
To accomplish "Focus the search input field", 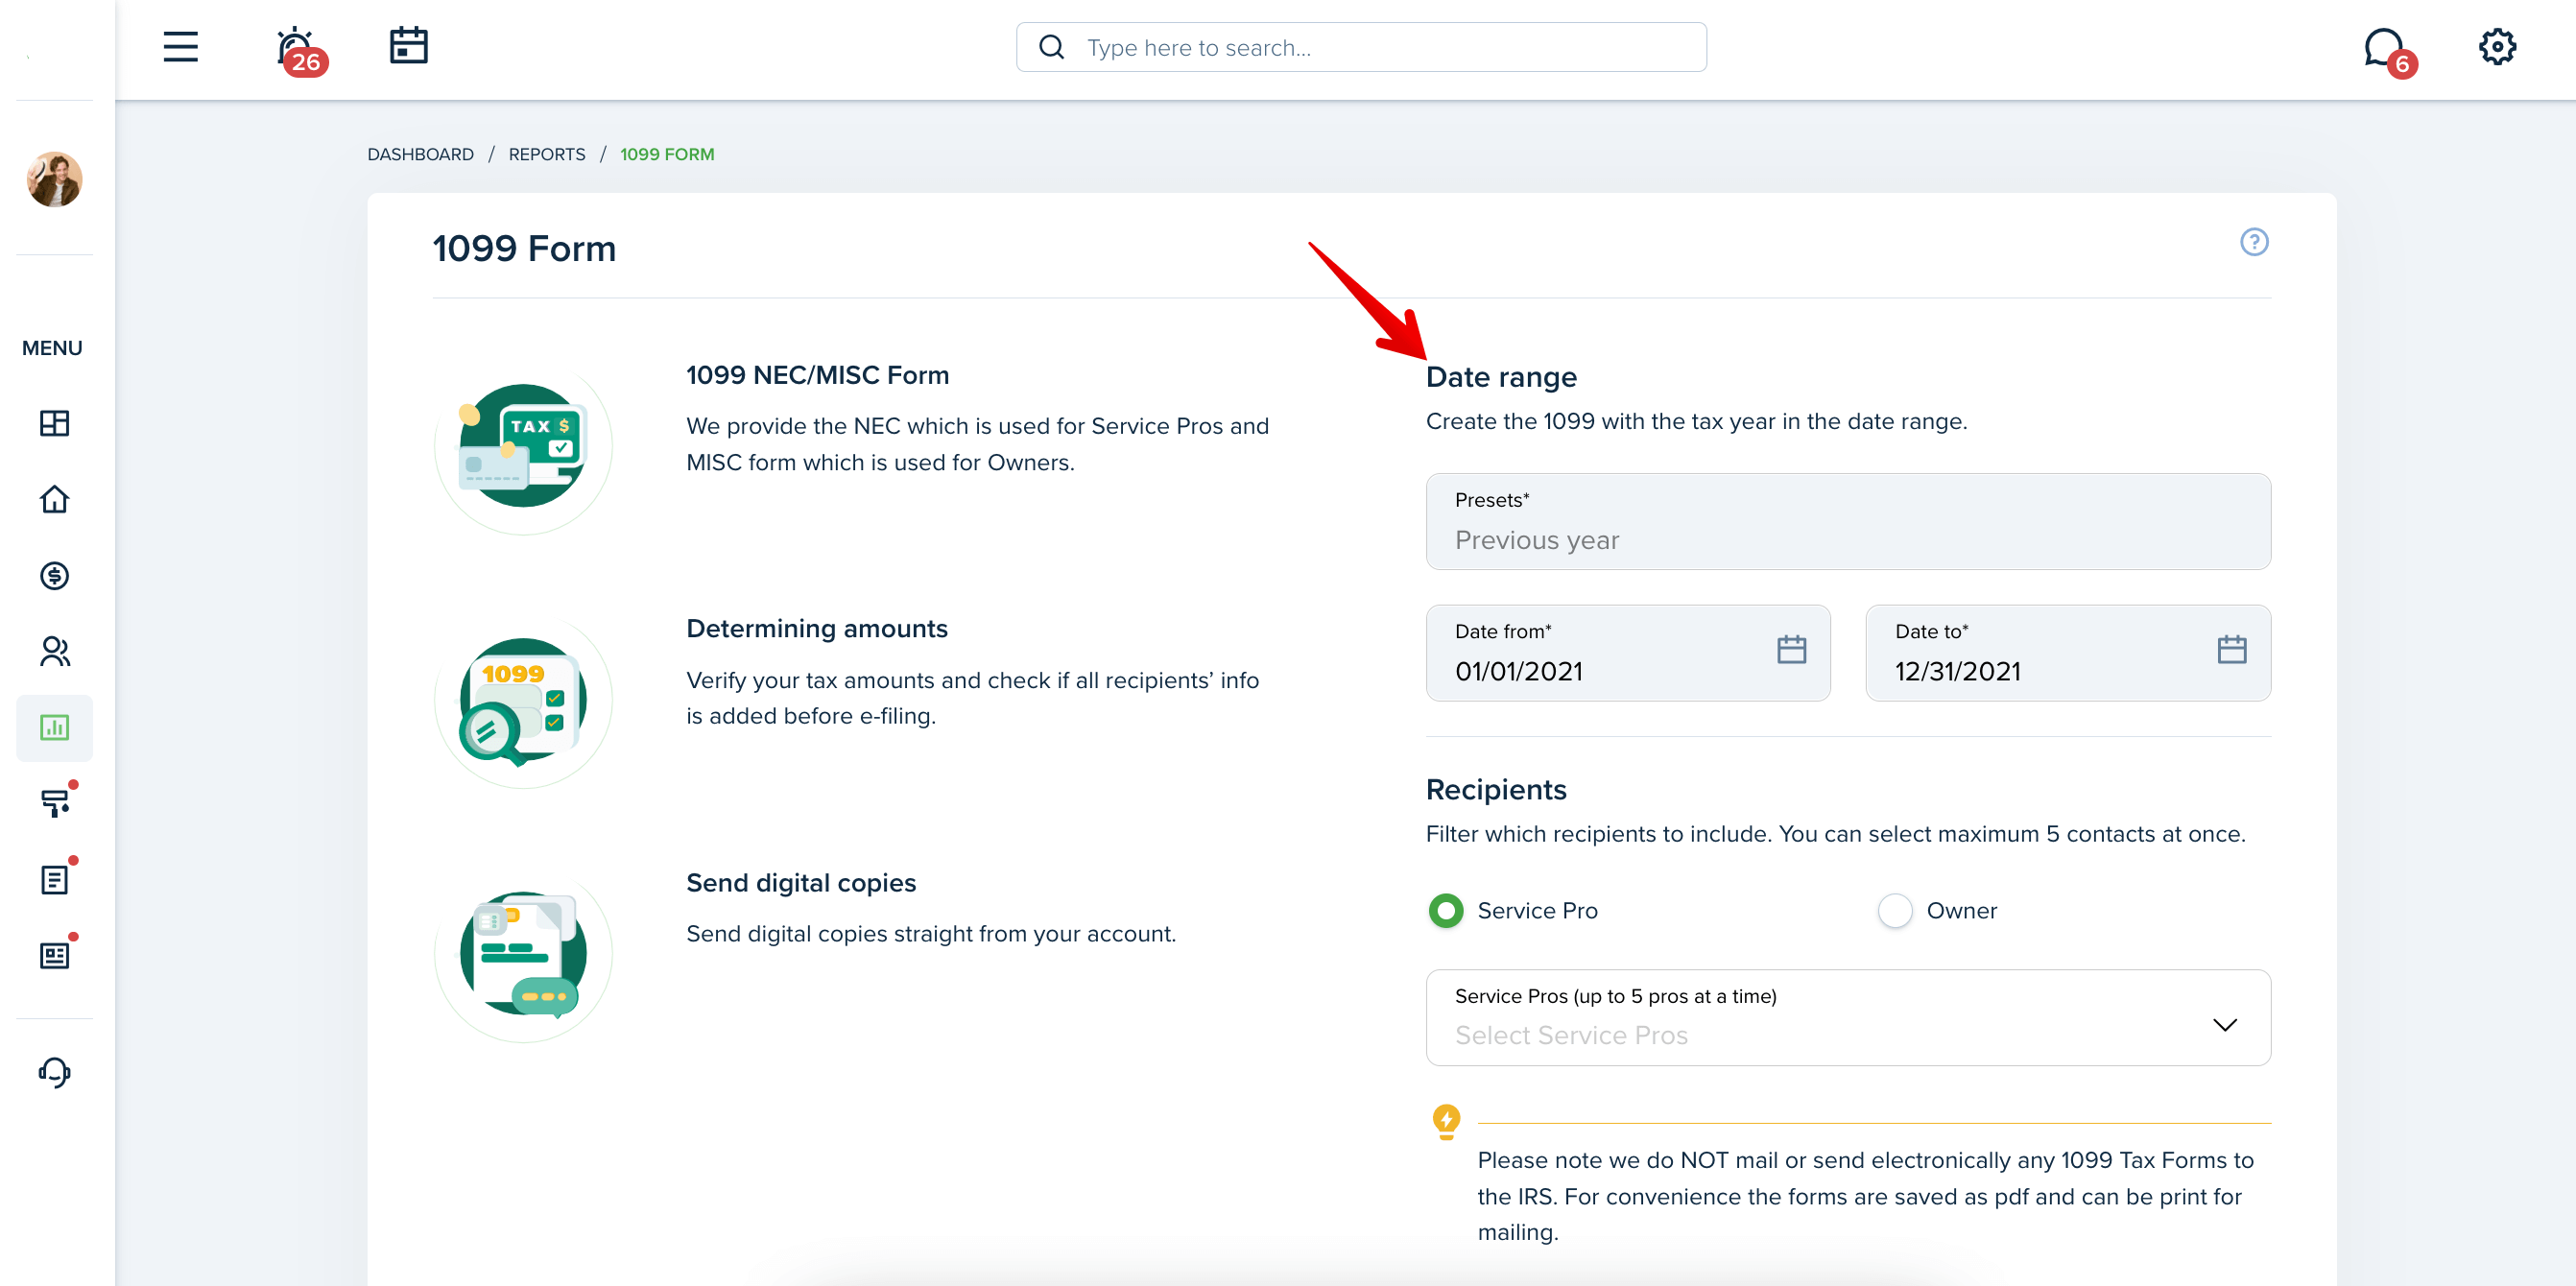I will (x=1360, y=47).
